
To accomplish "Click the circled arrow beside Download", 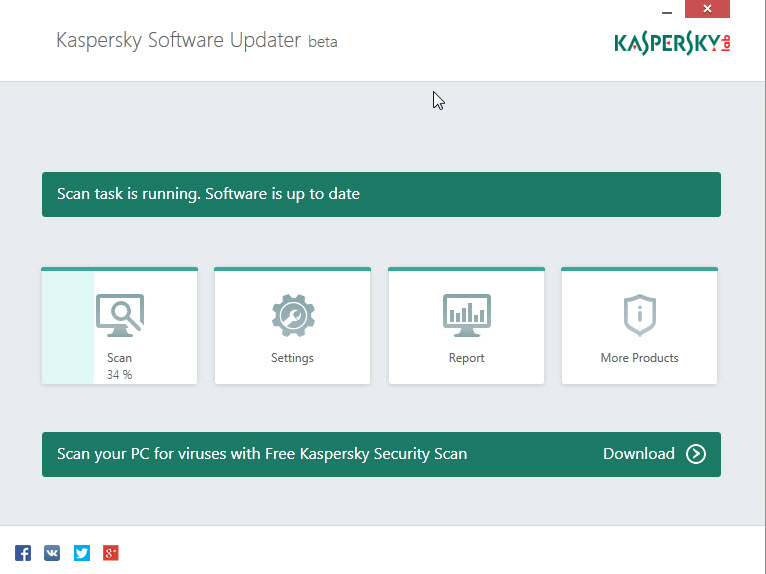I will coord(696,454).
